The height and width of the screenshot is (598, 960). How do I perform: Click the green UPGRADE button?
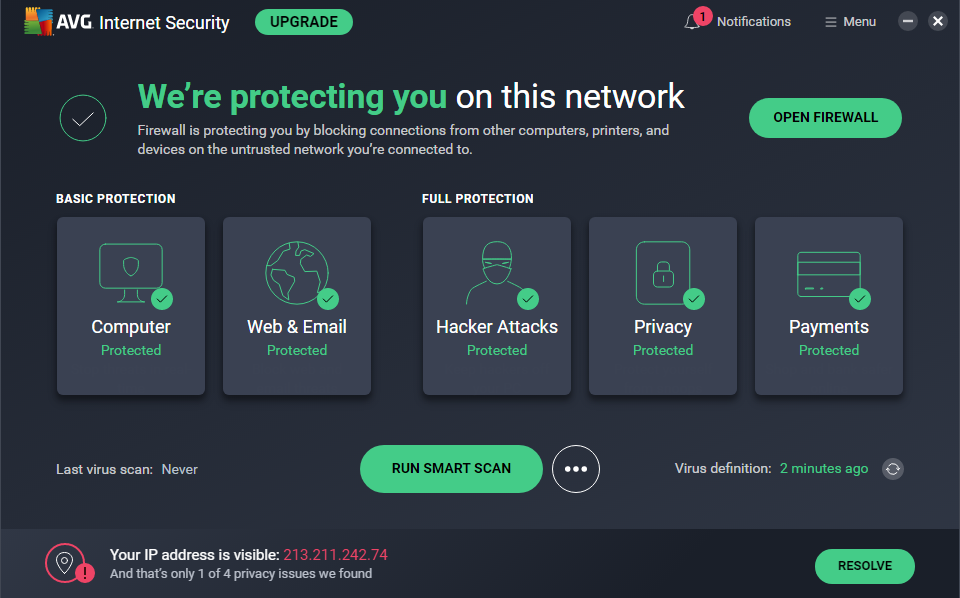click(304, 22)
